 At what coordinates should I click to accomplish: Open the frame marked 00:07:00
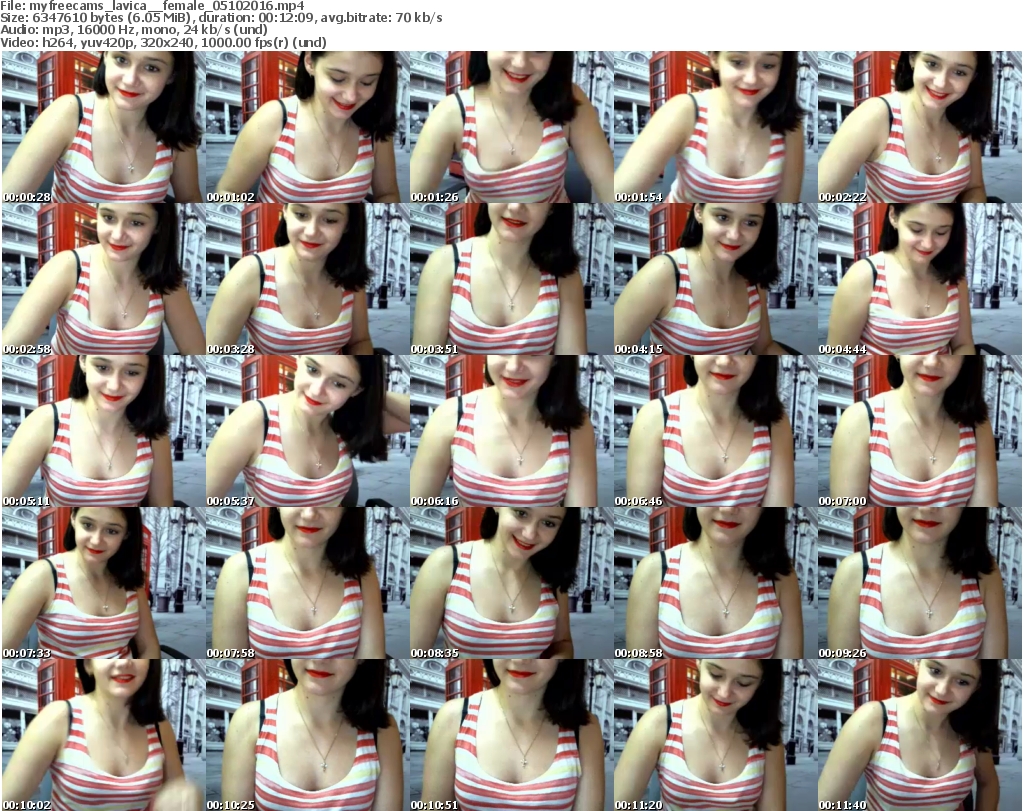pyautogui.click(x=918, y=431)
